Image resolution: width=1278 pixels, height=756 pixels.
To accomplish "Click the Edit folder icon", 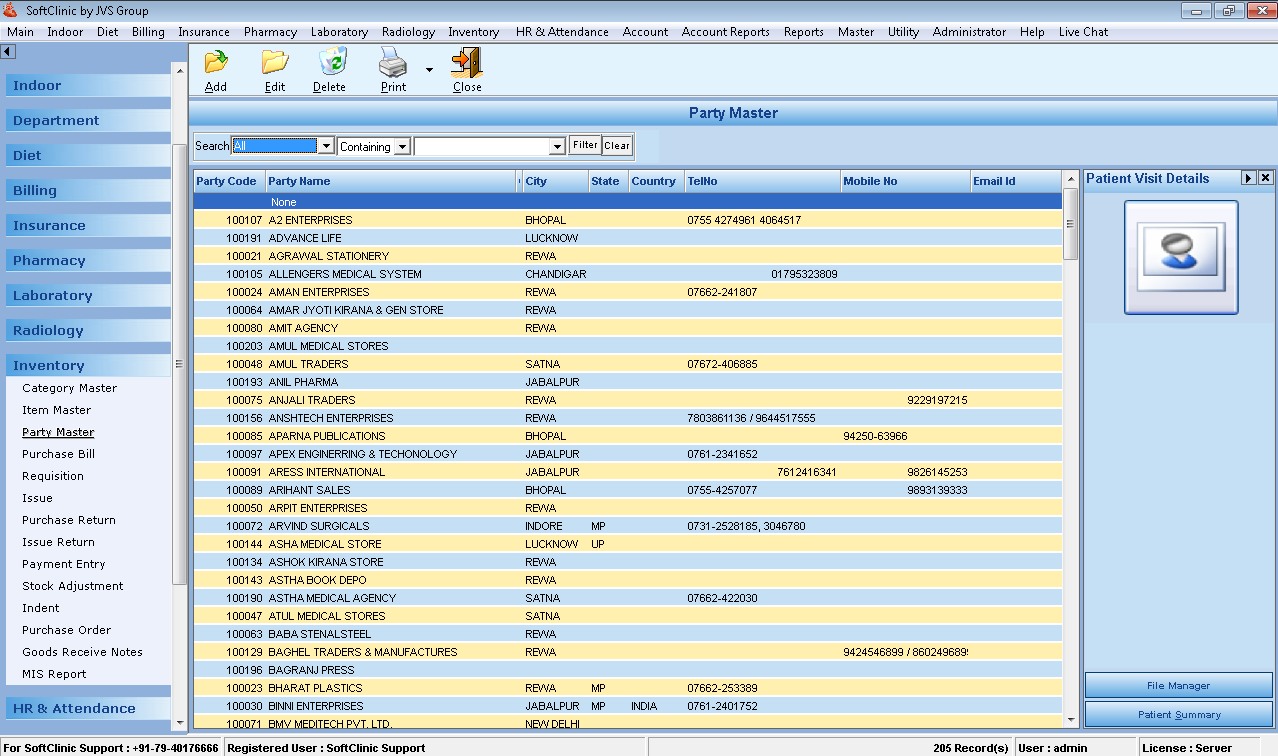I will (275, 63).
